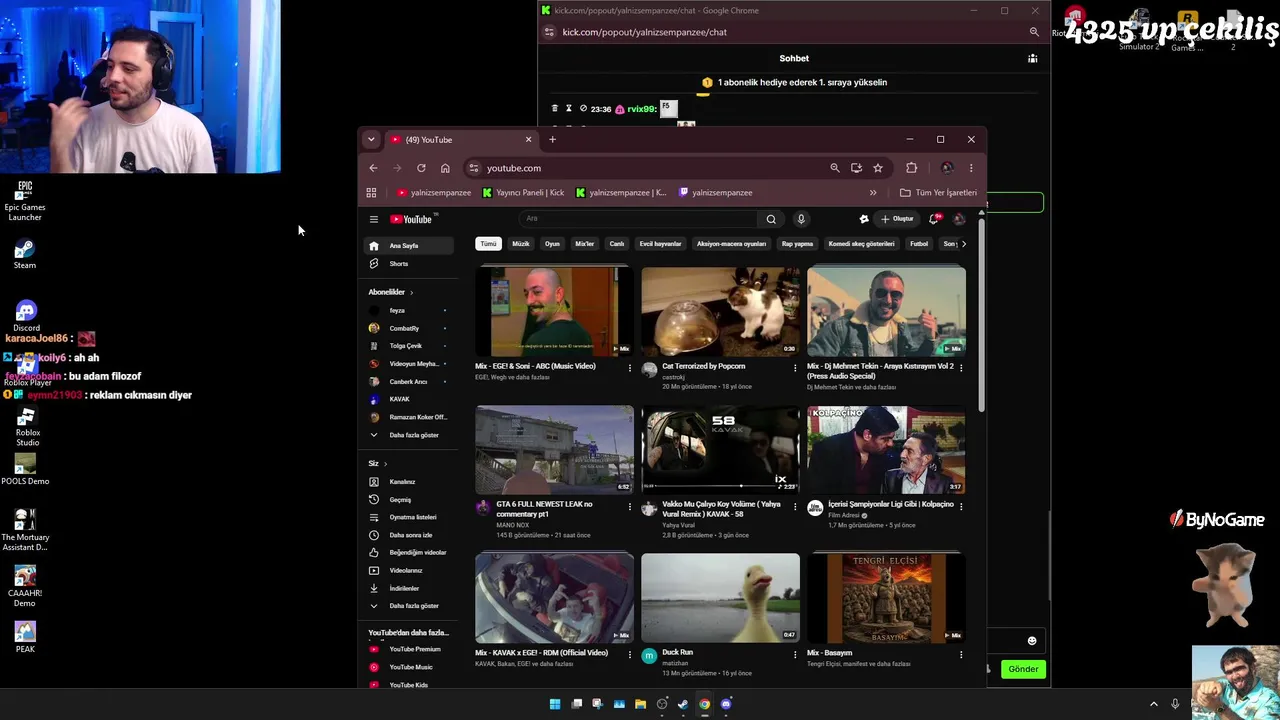Open options for GTA 6 FULL NEWEST LEAK video

630,506
